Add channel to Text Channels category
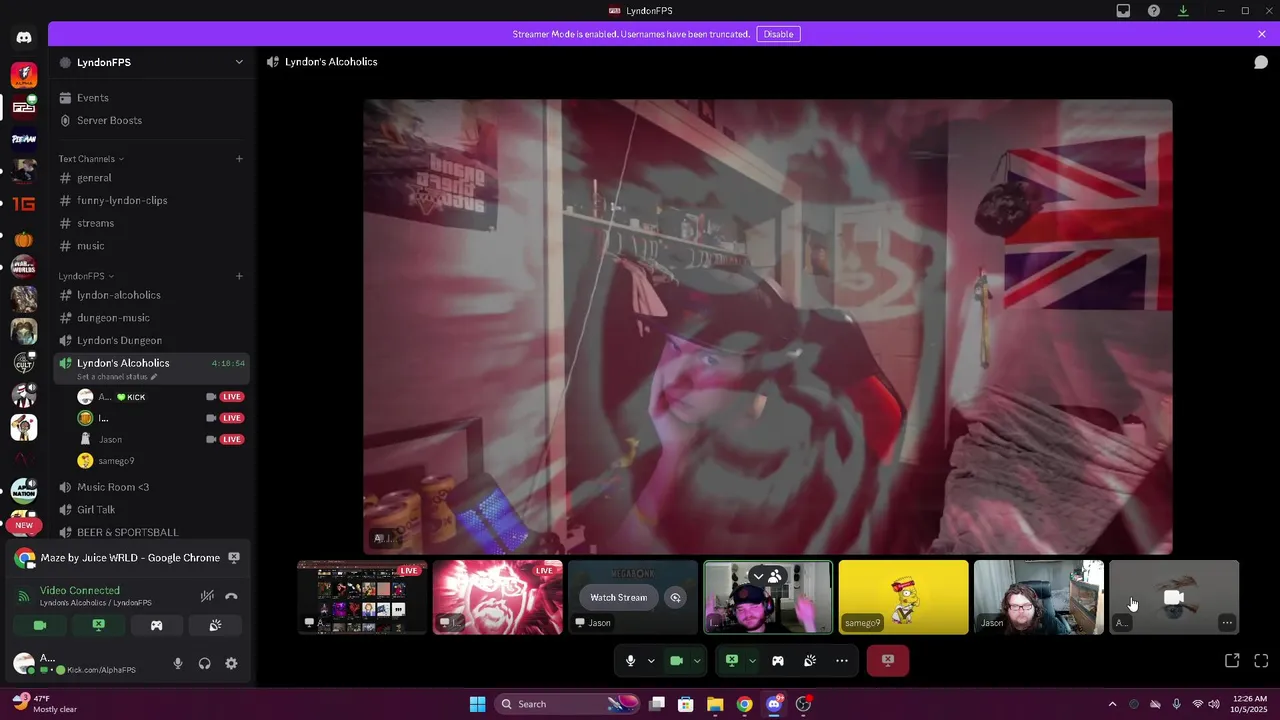This screenshot has height=720, width=1280. click(x=239, y=159)
